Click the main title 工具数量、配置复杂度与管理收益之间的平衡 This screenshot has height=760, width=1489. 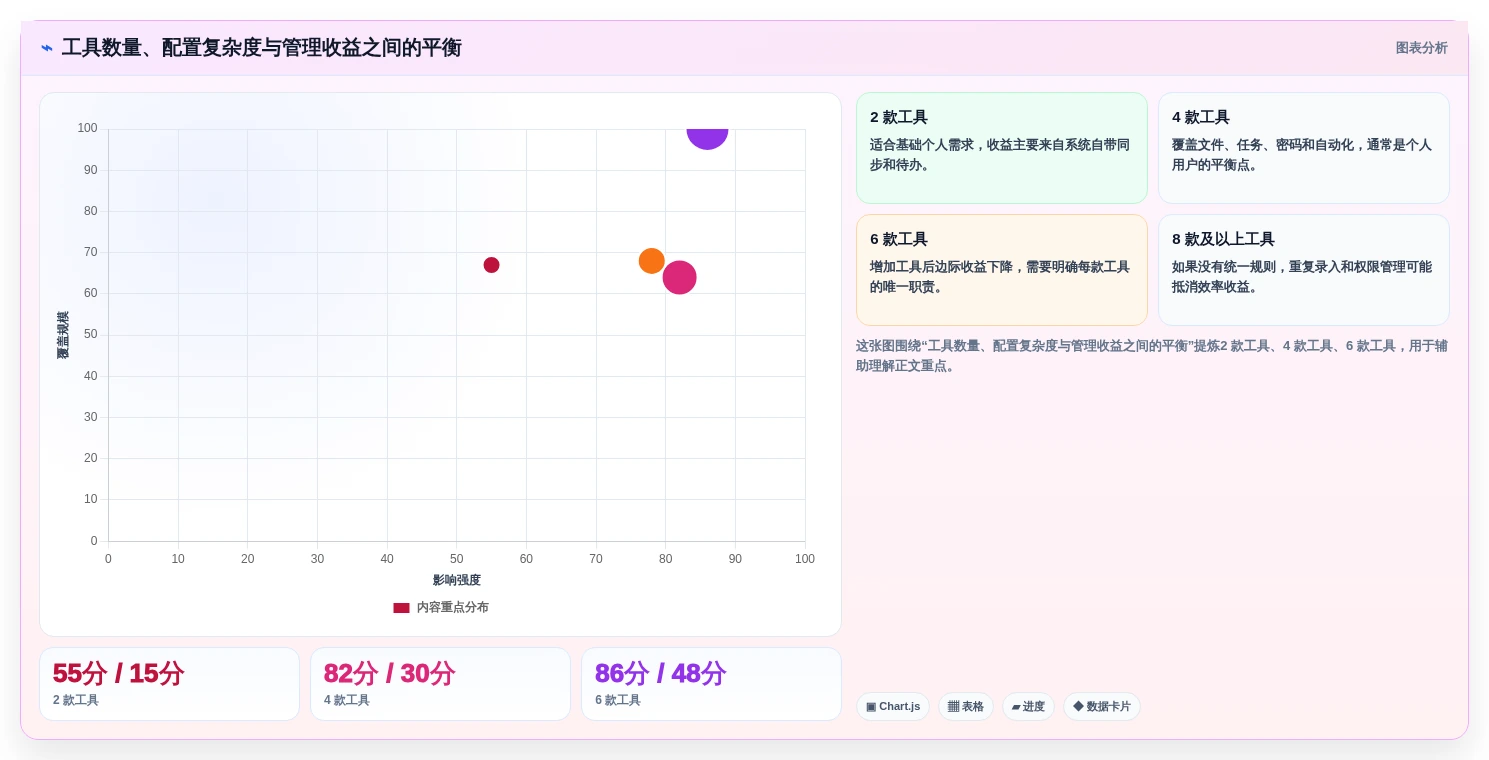click(262, 48)
